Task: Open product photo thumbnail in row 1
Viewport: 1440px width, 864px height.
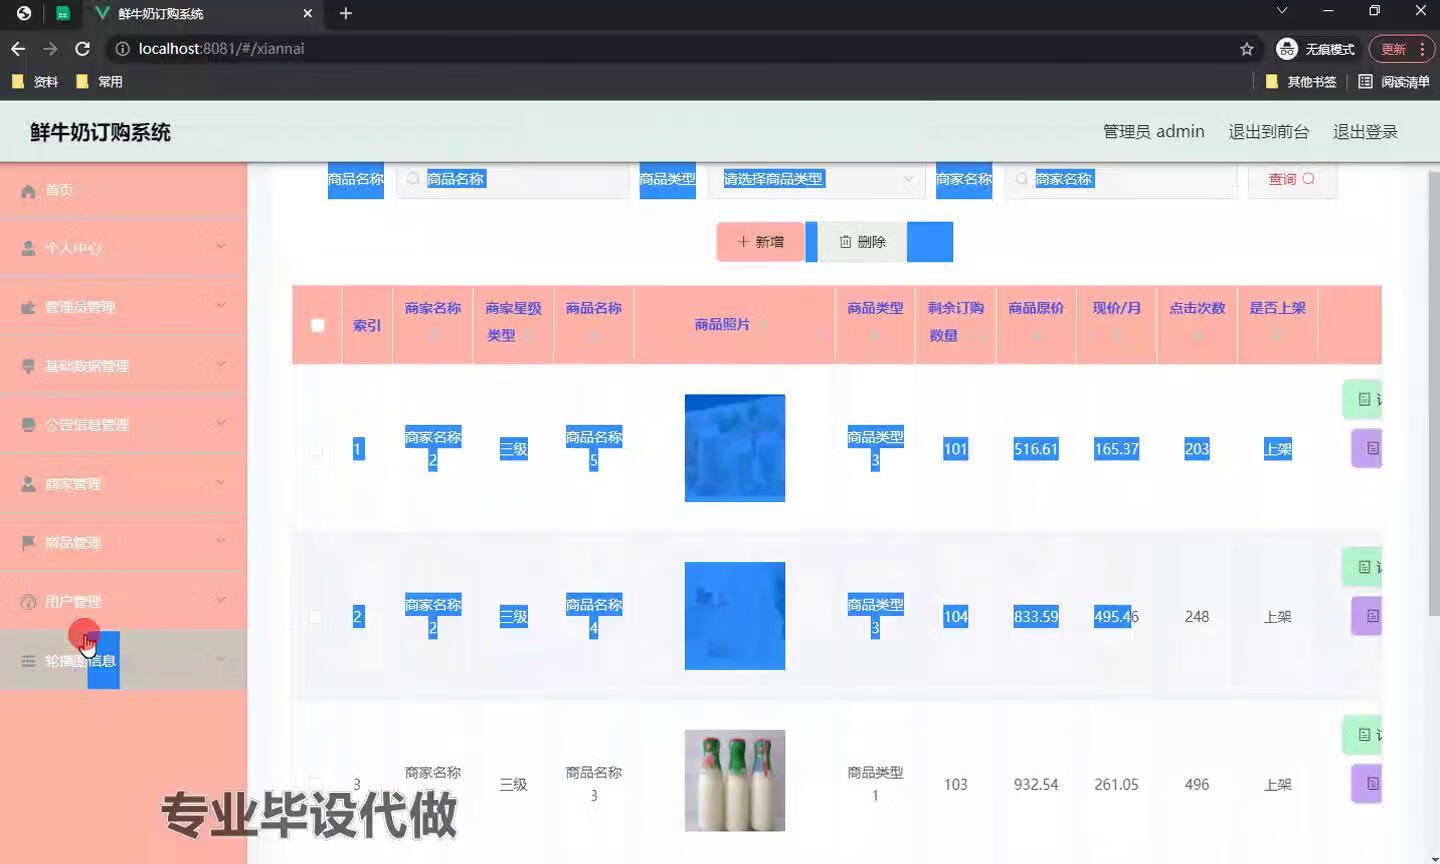Action: (735, 448)
